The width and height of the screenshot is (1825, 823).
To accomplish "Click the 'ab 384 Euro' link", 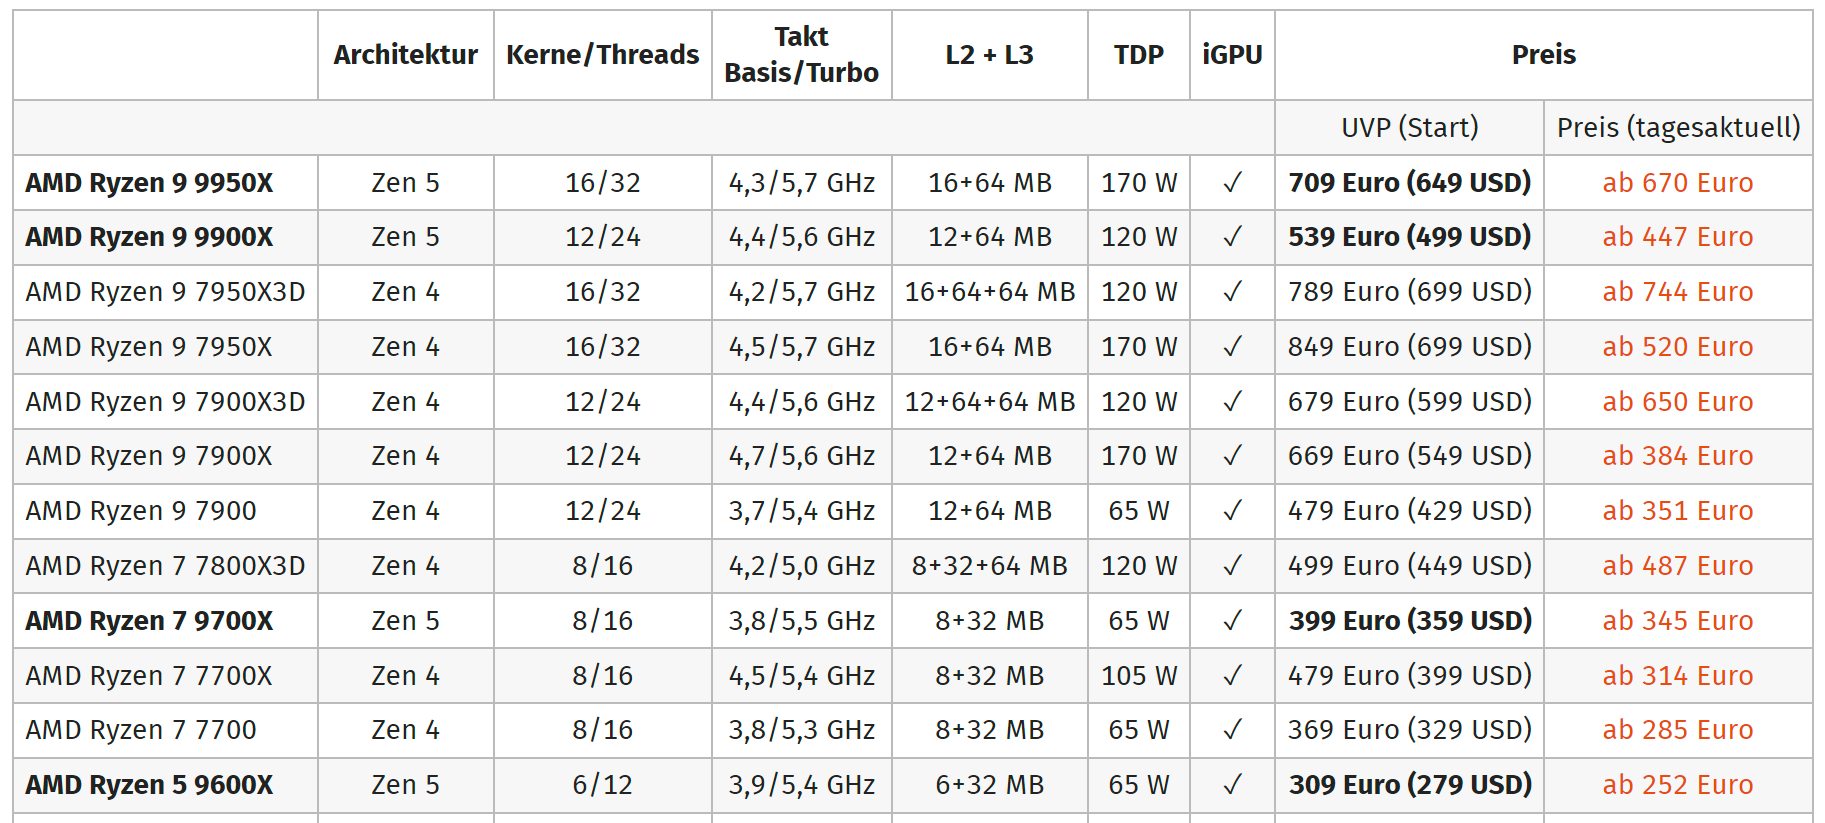I will click(1677, 456).
